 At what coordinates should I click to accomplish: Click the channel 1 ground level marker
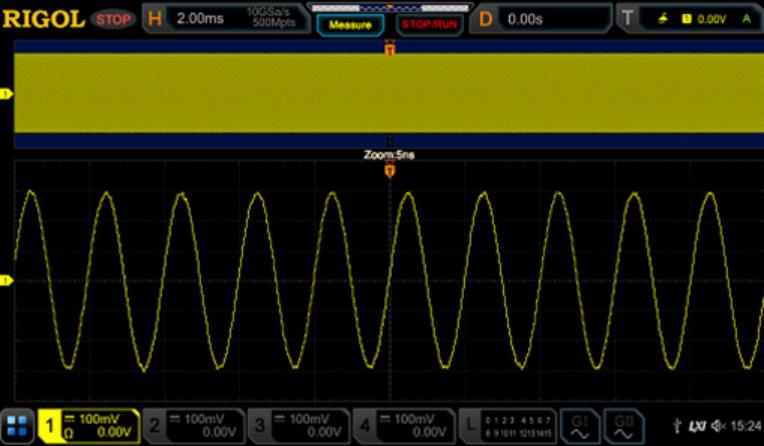[6, 281]
